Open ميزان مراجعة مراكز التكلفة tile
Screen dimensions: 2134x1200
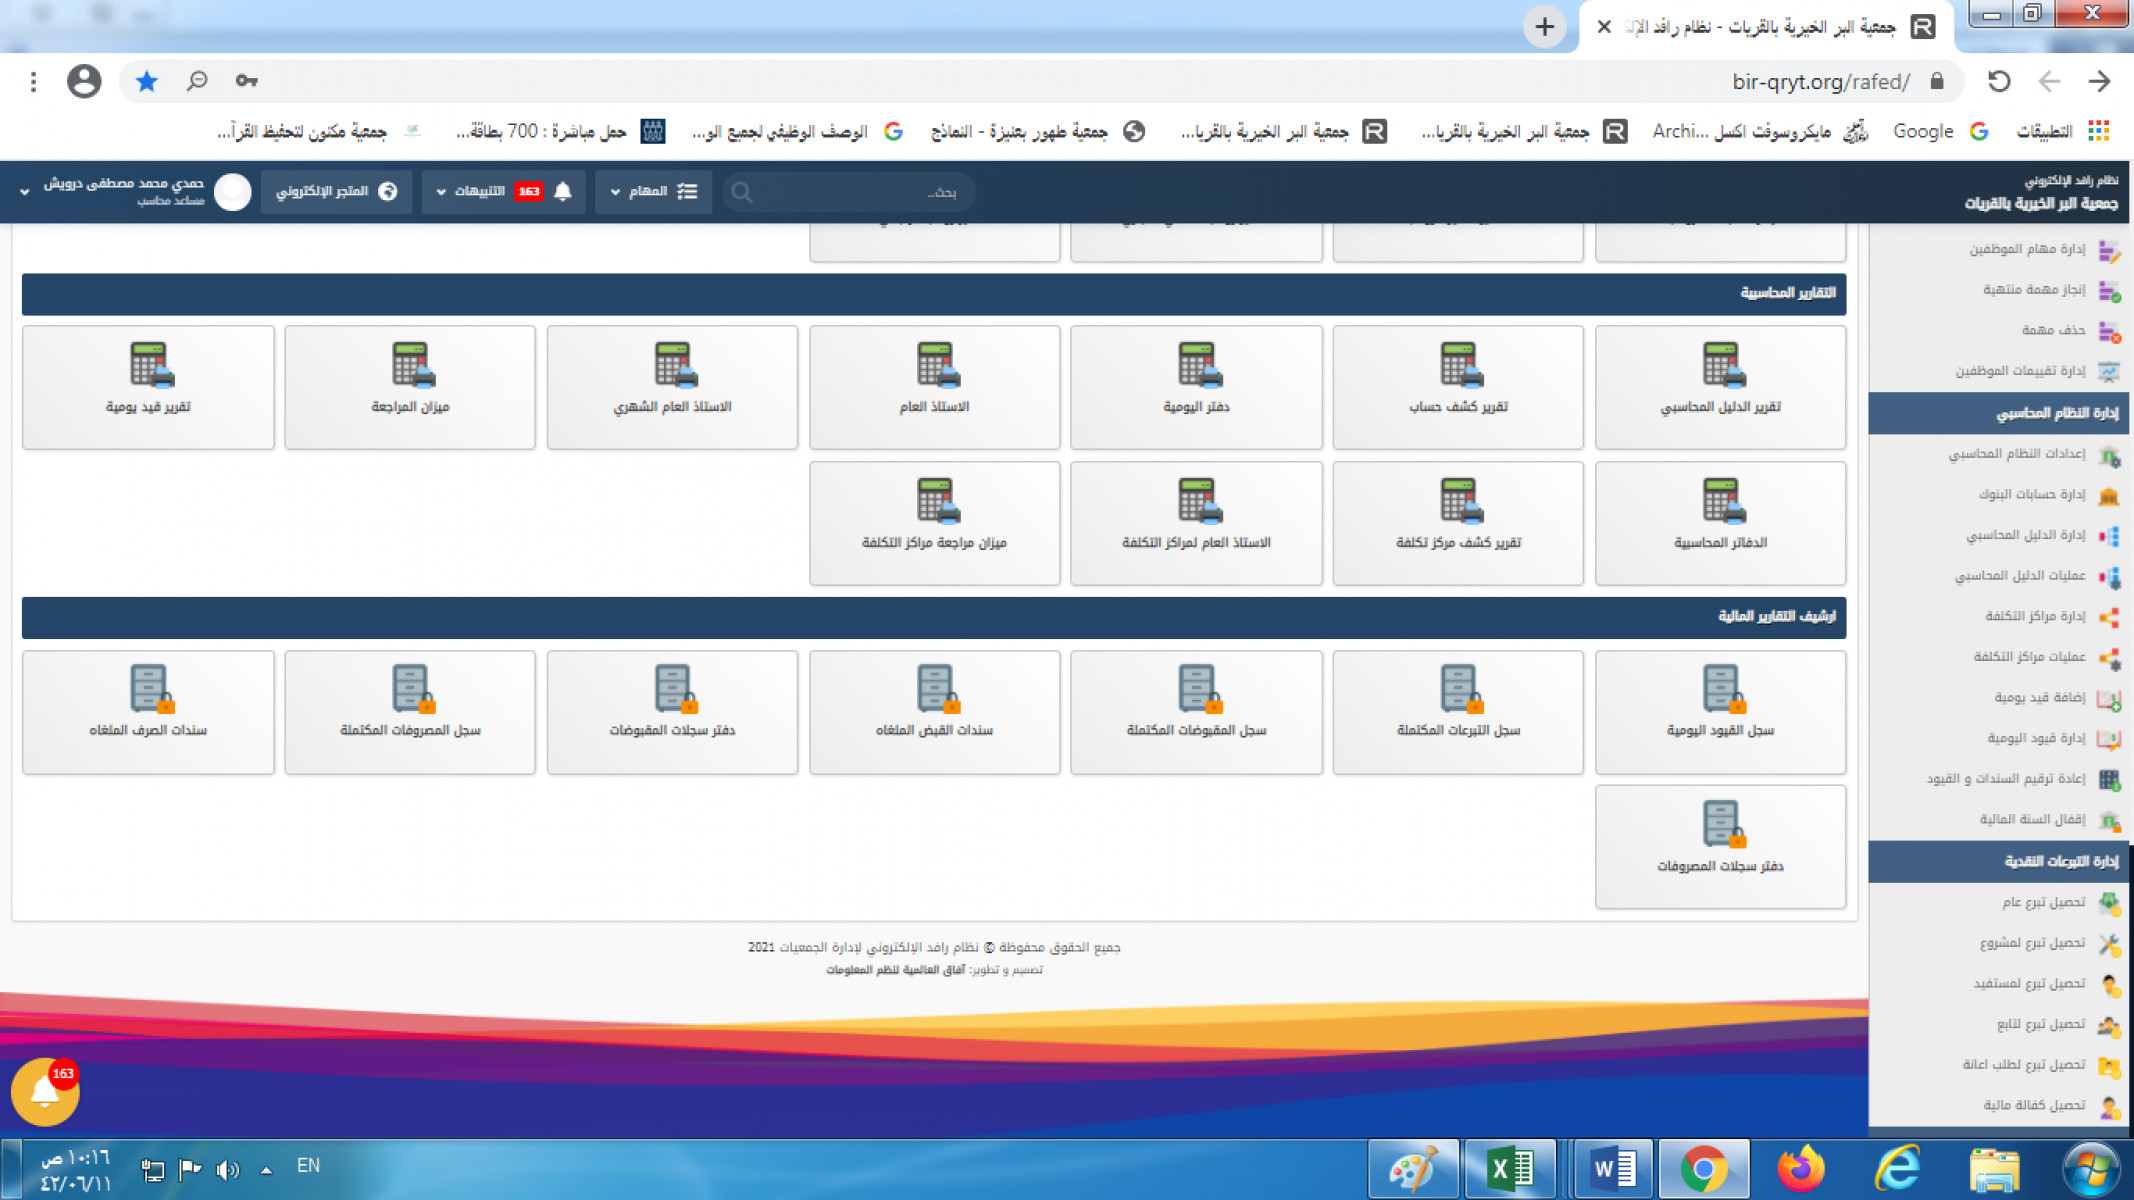[934, 523]
